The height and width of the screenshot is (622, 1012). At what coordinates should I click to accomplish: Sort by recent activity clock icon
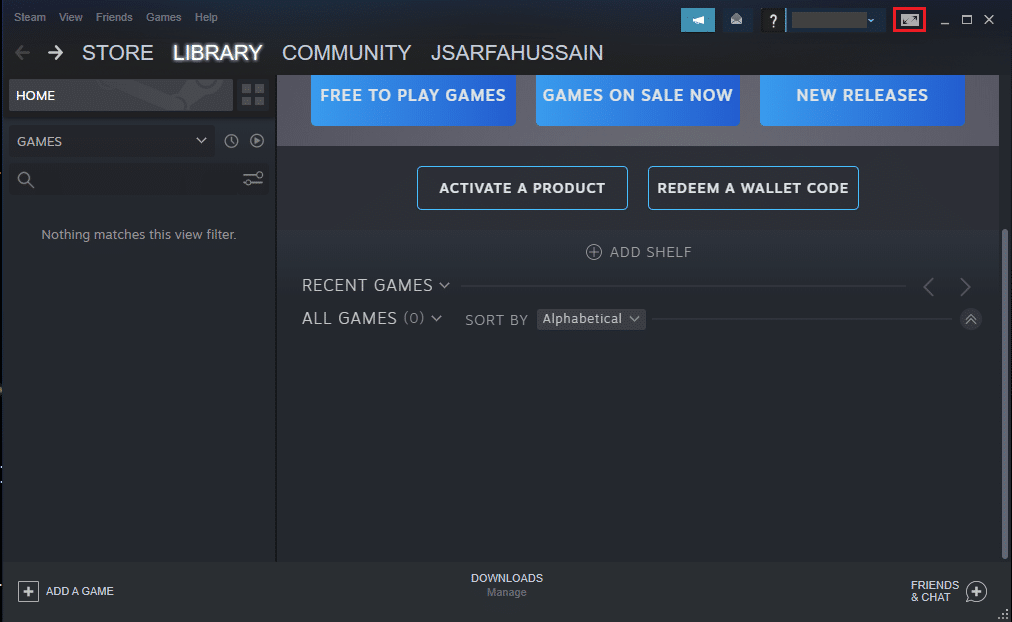point(231,141)
